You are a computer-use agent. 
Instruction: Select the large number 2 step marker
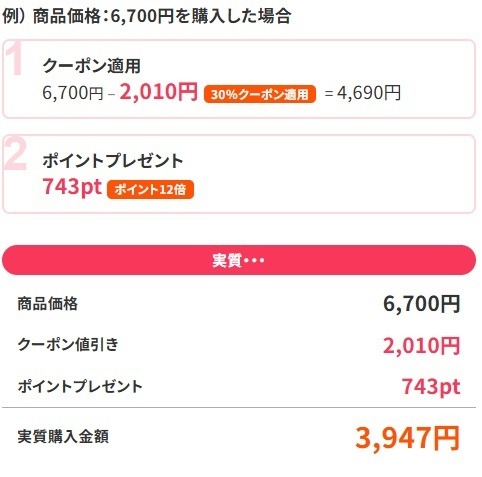pos(15,154)
